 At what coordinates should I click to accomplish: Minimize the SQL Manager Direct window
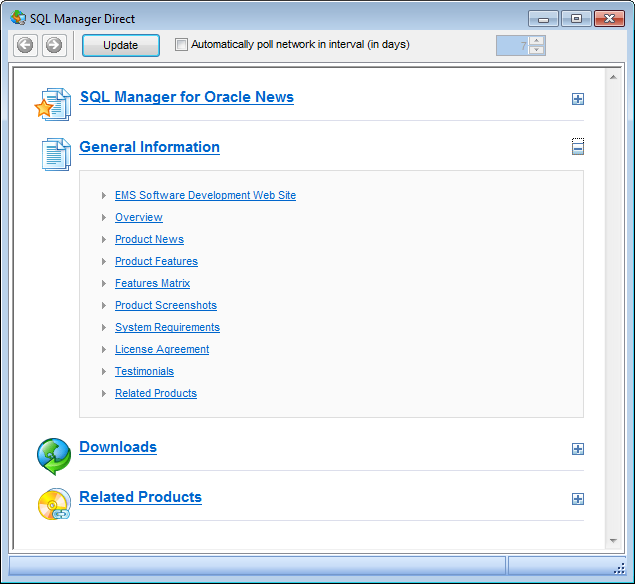pyautogui.click(x=543, y=19)
